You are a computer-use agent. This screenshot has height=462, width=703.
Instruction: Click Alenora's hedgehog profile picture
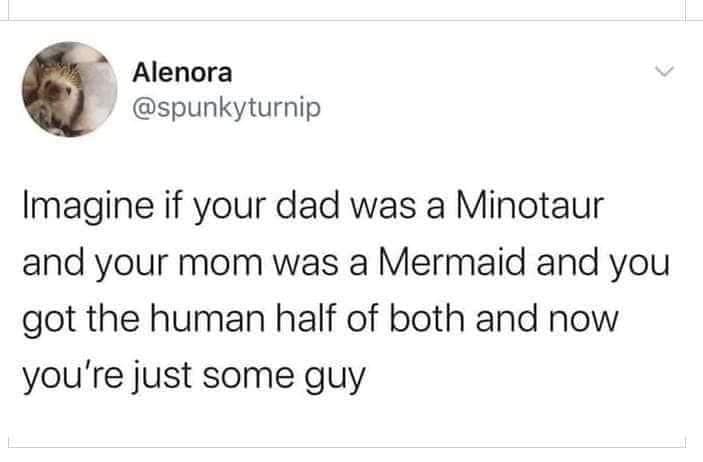tap(64, 90)
